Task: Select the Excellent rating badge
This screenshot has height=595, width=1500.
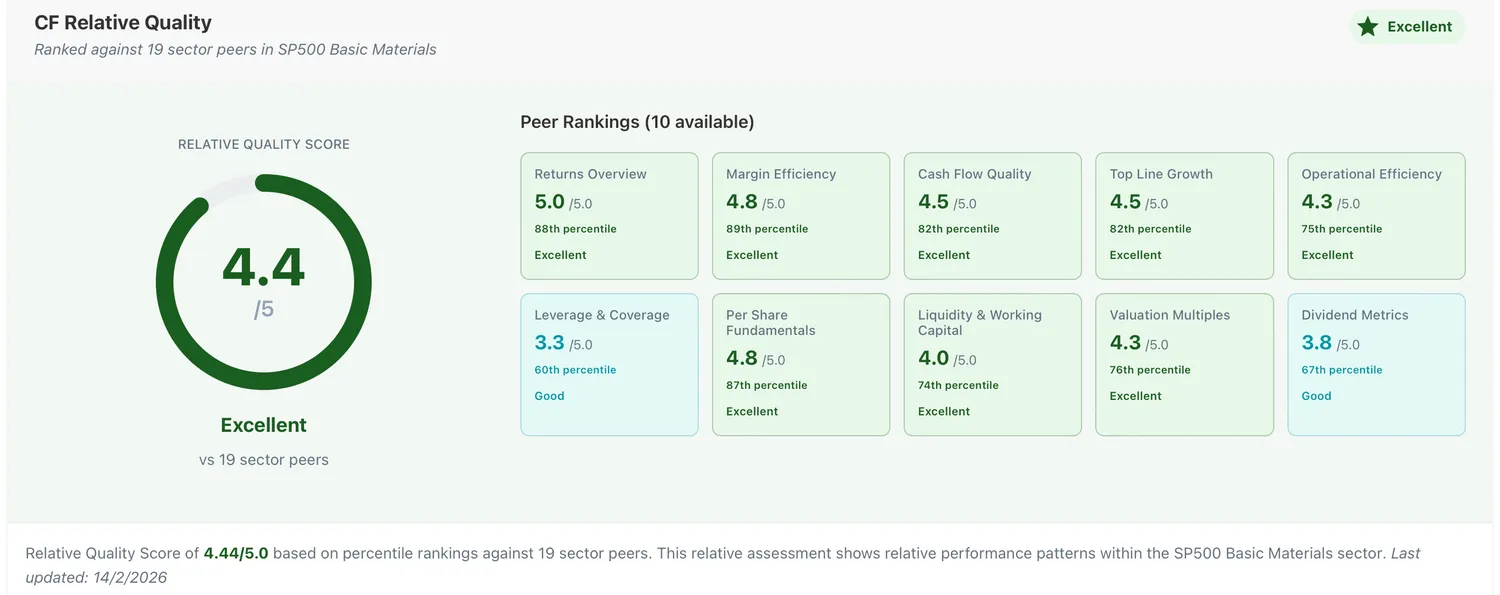Action: coord(1407,27)
